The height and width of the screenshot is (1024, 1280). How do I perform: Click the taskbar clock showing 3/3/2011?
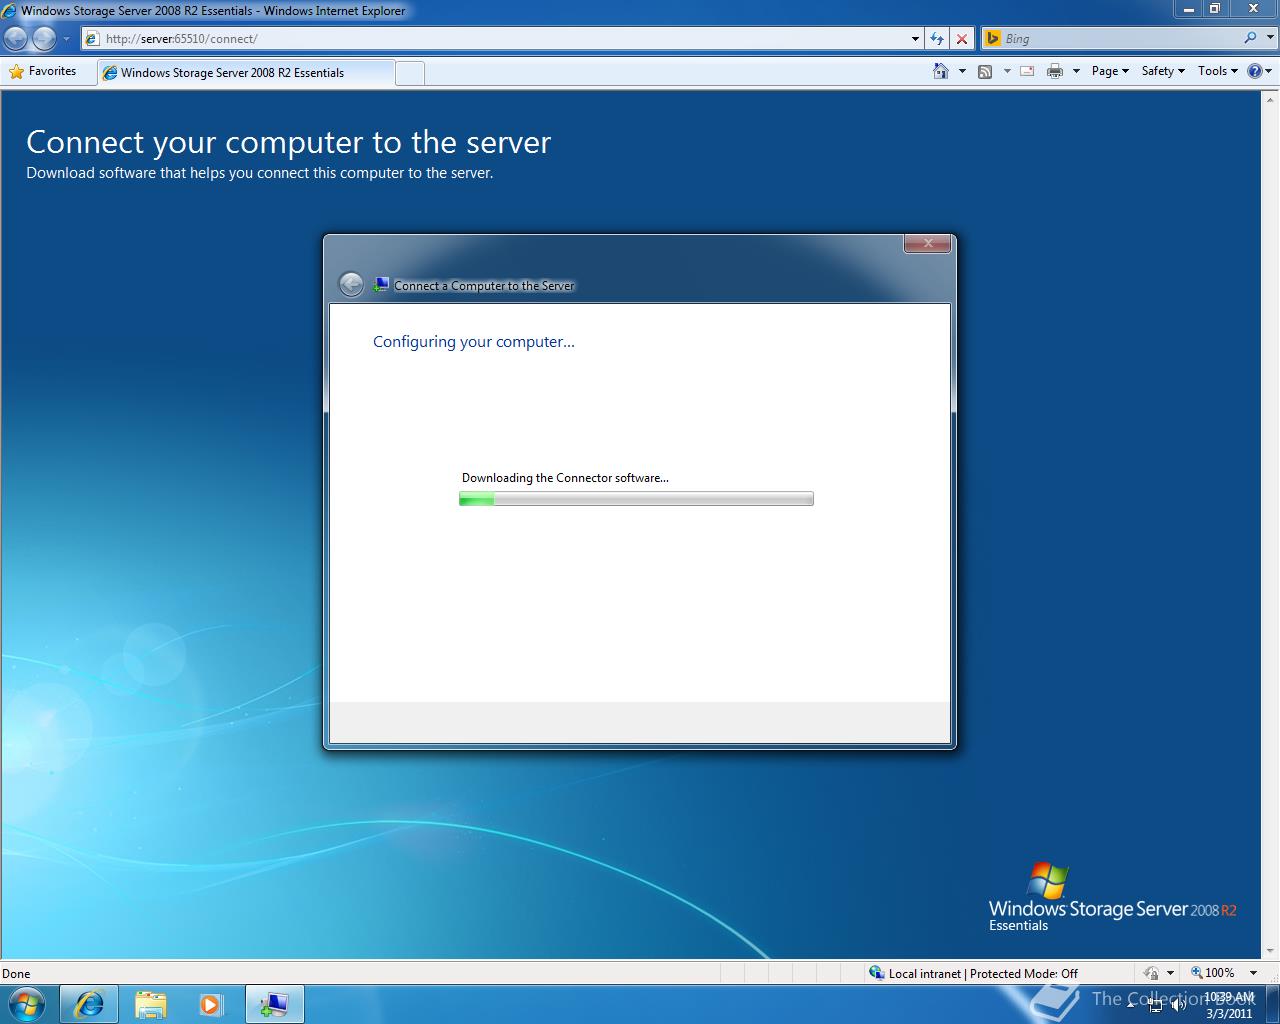1229,1005
